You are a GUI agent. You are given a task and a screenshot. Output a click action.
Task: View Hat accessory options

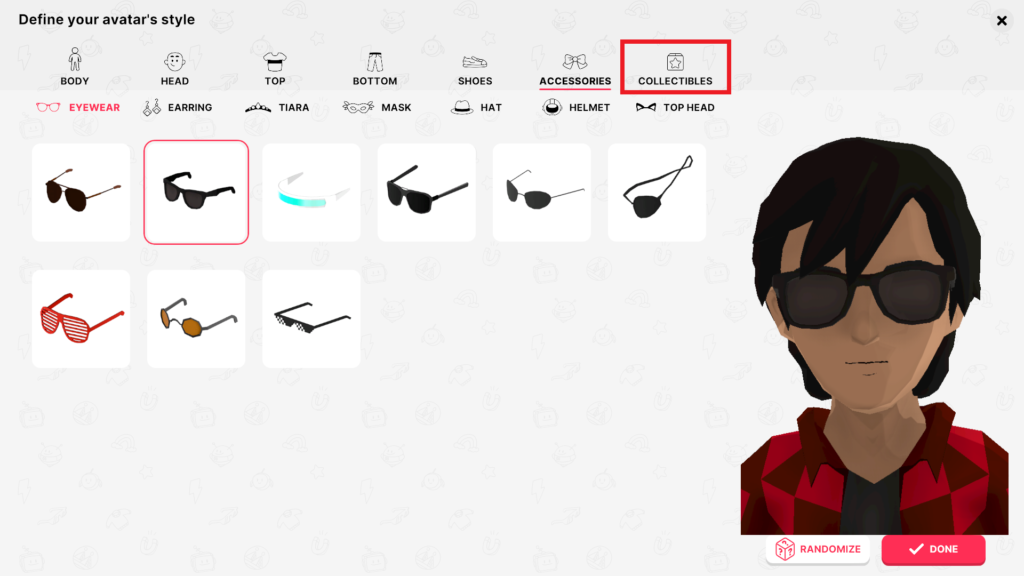click(x=476, y=107)
